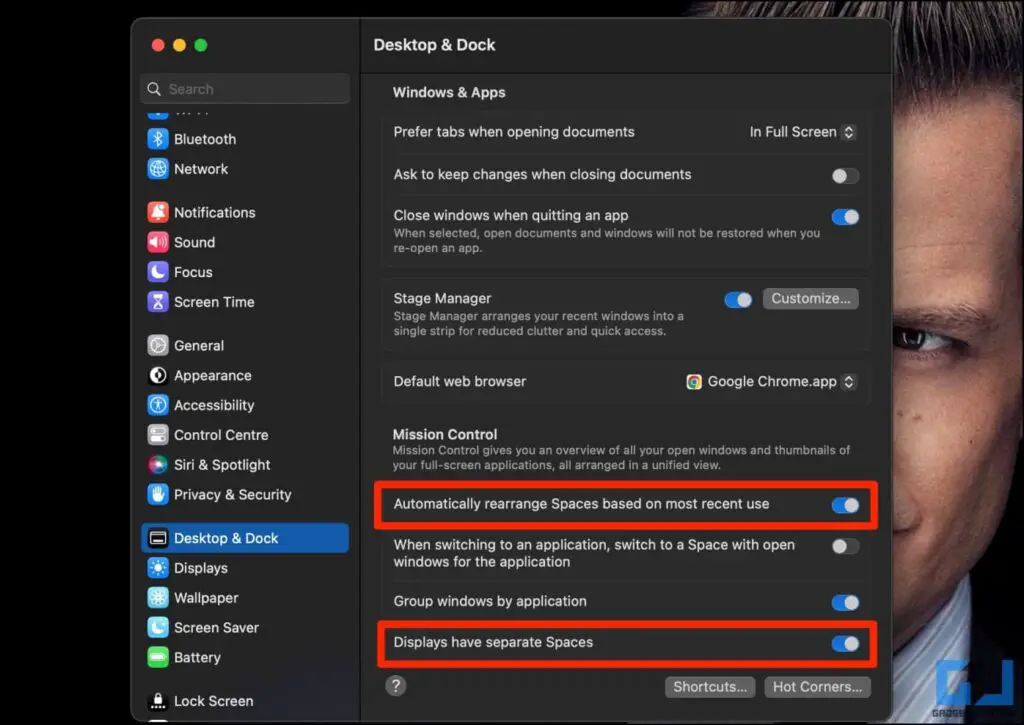
Task: Click the Hot Corners button
Action: click(817, 687)
